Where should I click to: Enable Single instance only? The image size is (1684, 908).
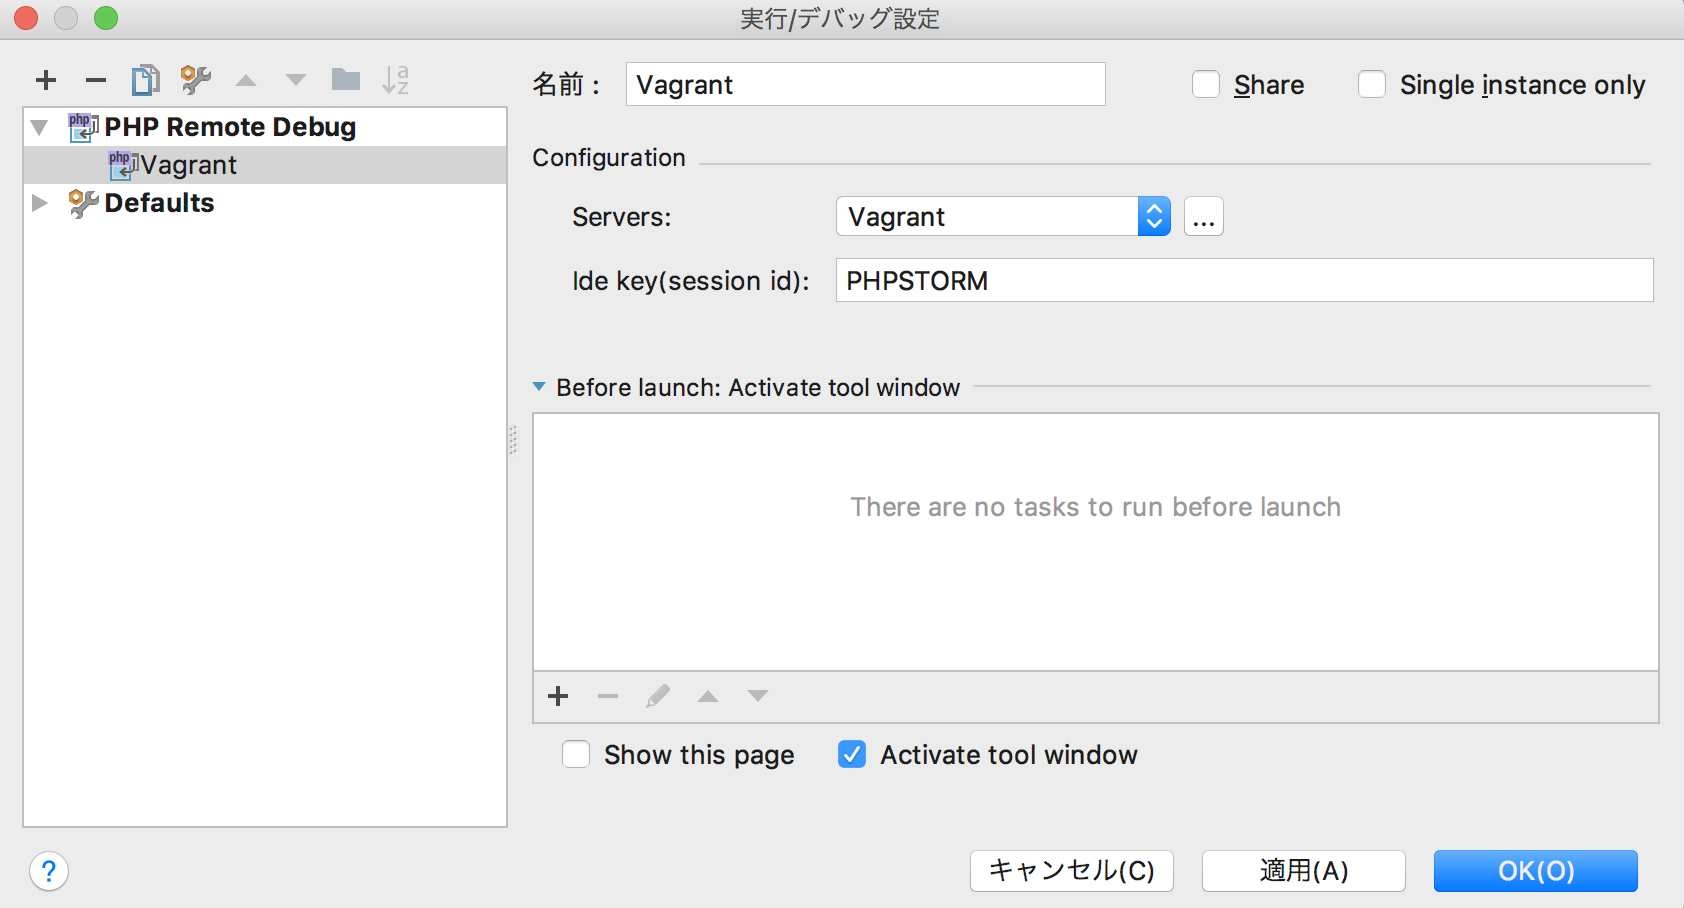[x=1371, y=84]
